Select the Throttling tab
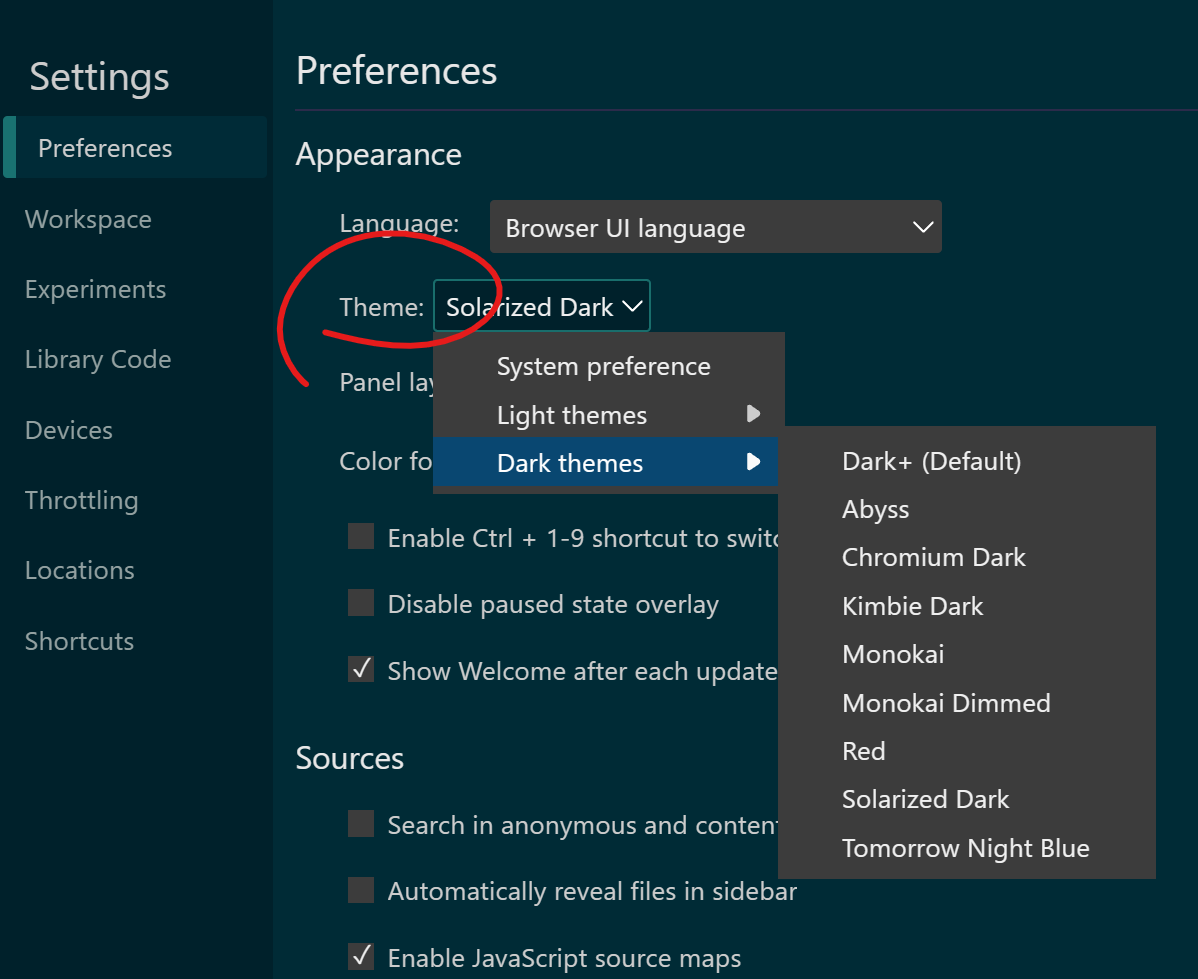This screenshot has width=1198, height=979. (x=82, y=500)
